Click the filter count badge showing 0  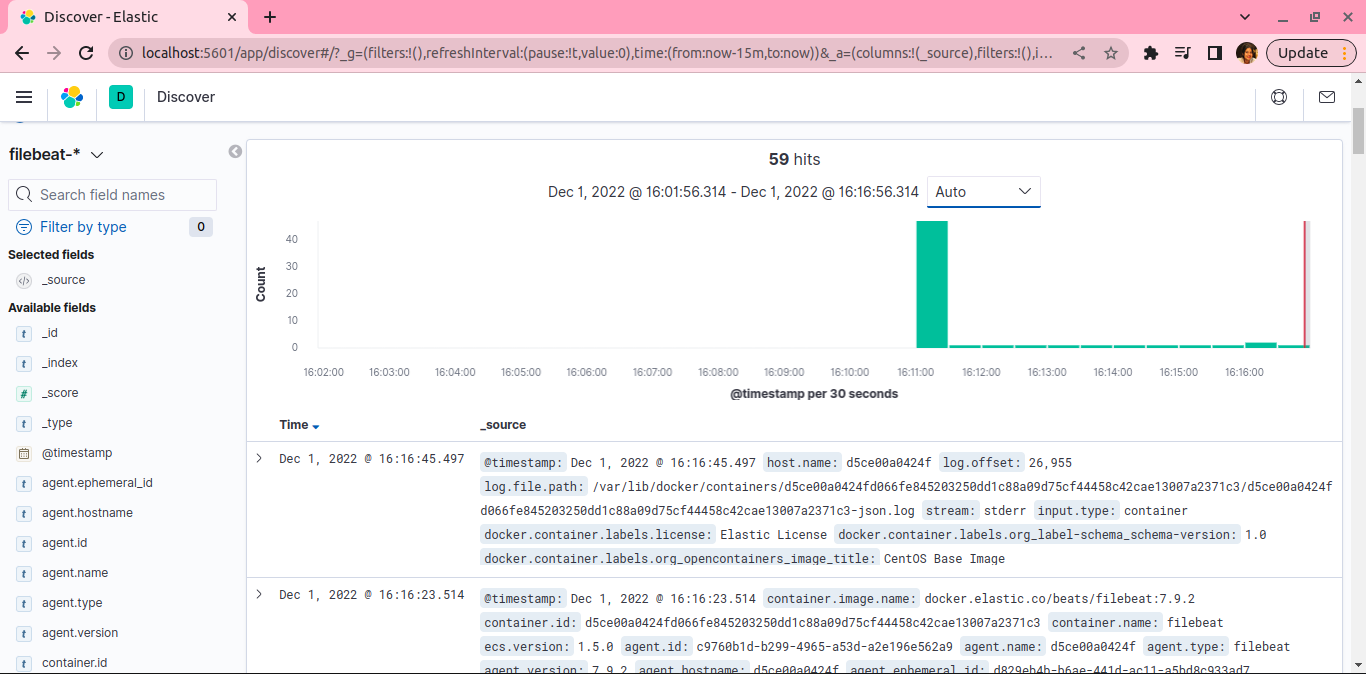pyautogui.click(x=201, y=227)
